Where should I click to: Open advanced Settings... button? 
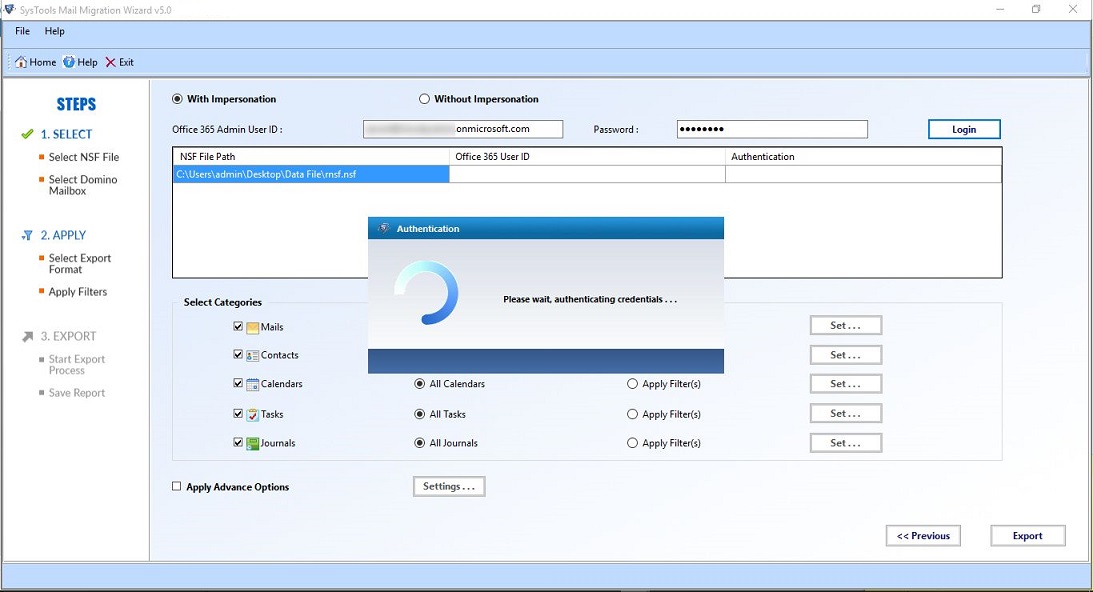click(x=449, y=487)
